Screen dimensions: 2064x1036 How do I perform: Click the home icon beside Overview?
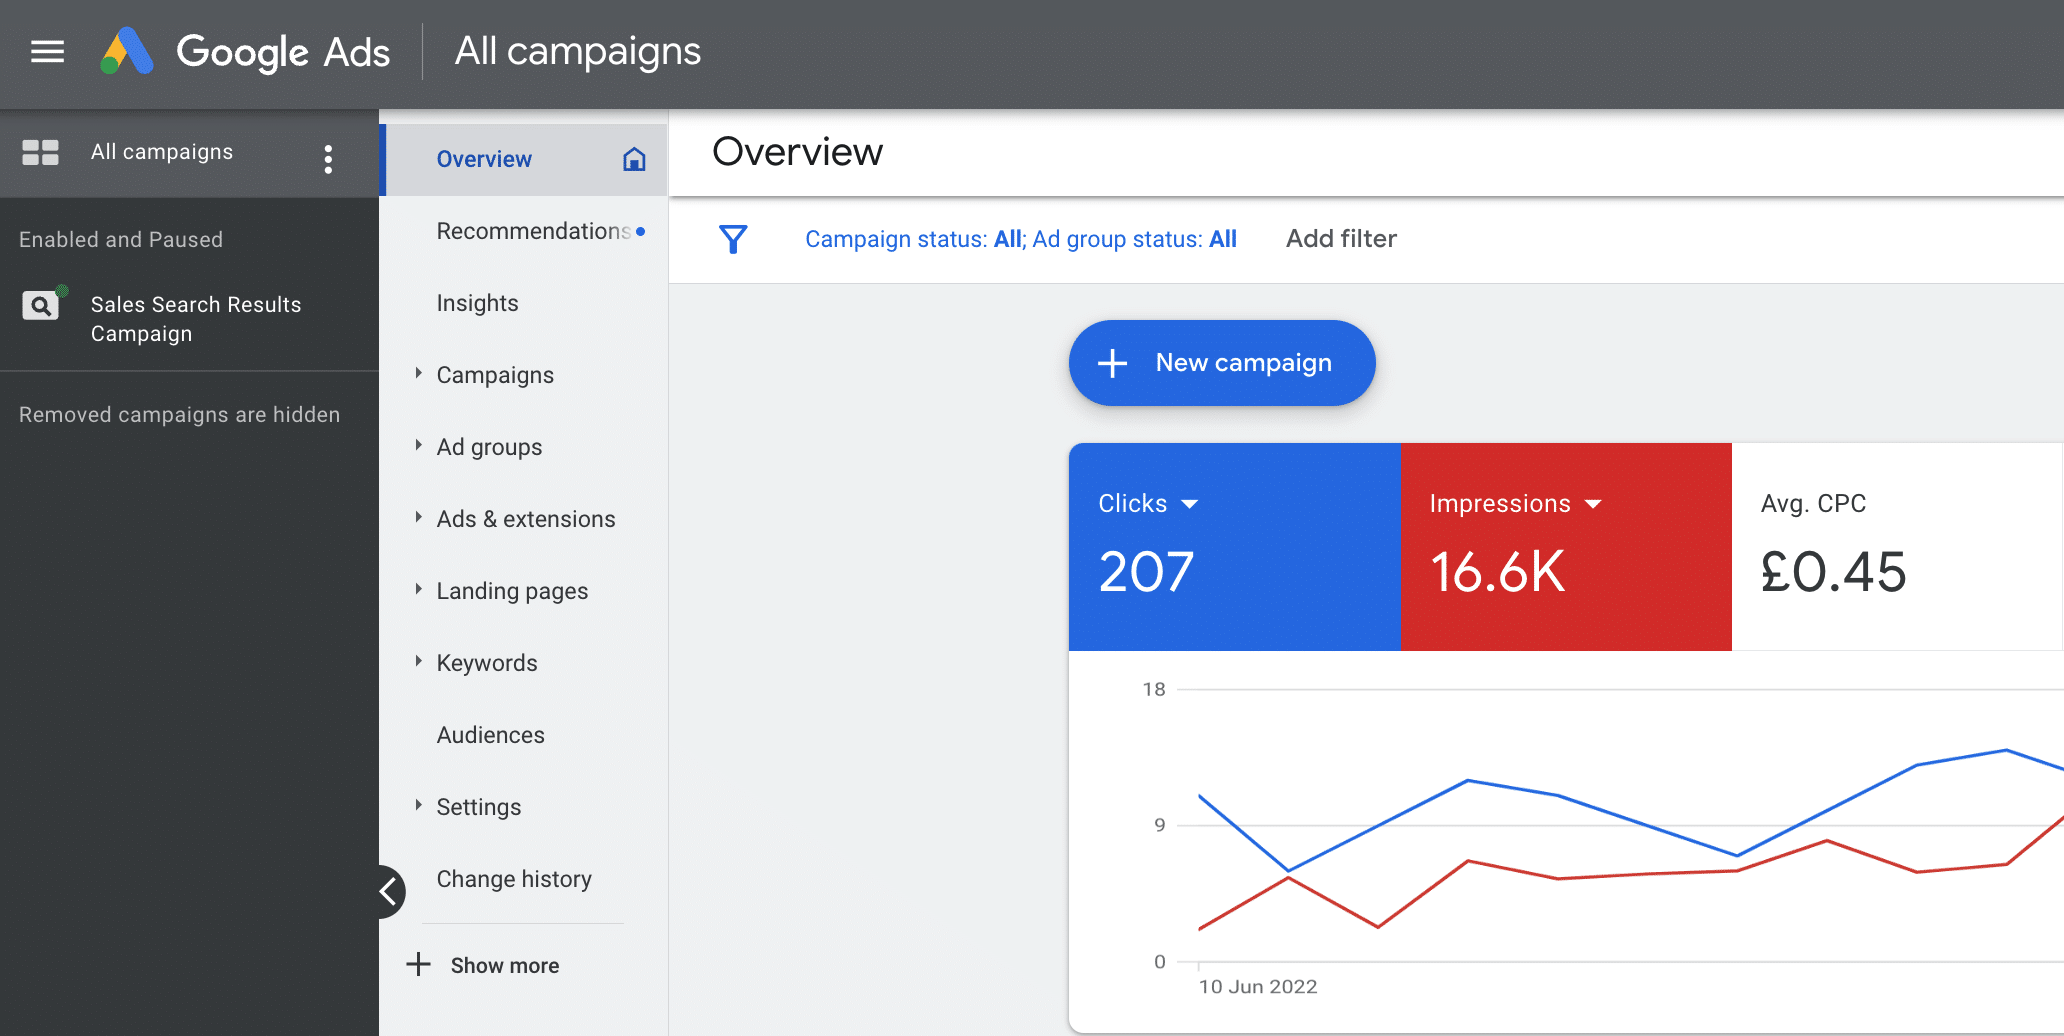[634, 159]
